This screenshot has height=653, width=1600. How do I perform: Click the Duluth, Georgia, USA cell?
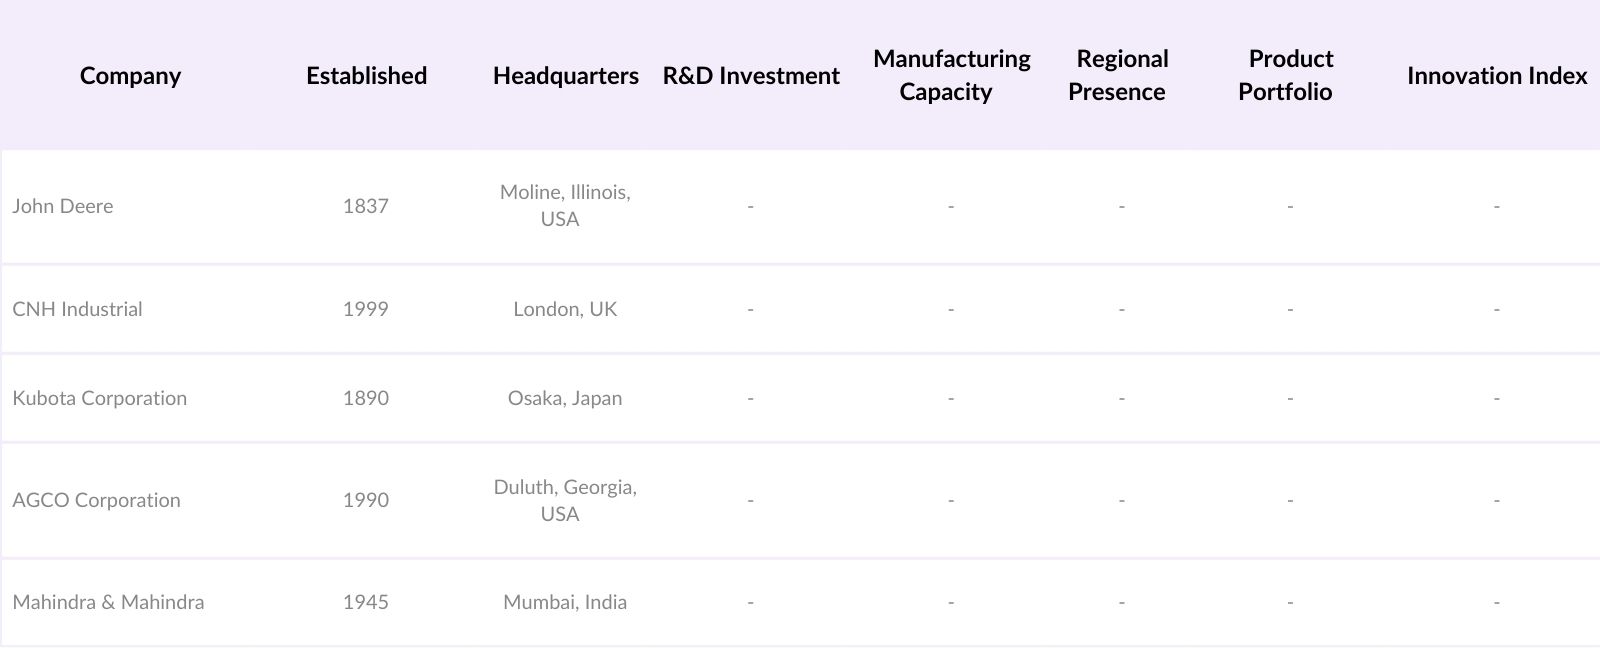[565, 500]
